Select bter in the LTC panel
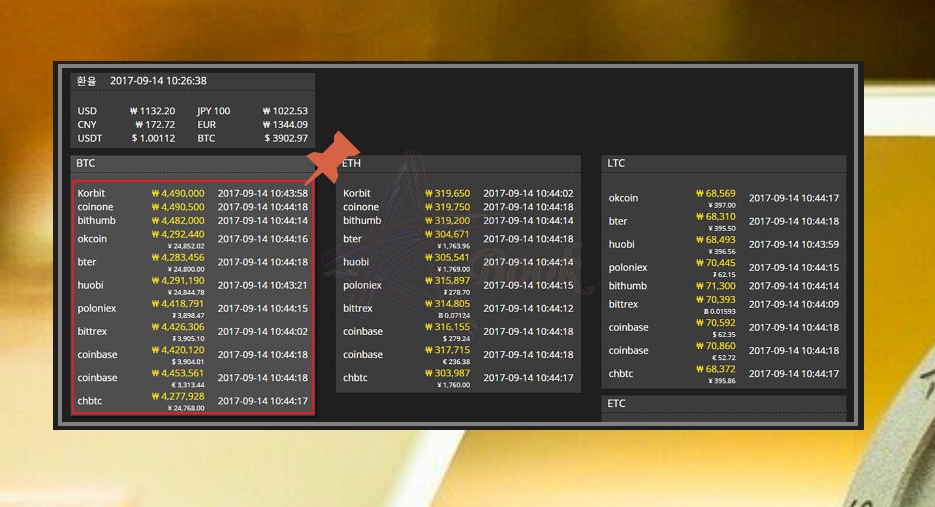 pos(618,221)
